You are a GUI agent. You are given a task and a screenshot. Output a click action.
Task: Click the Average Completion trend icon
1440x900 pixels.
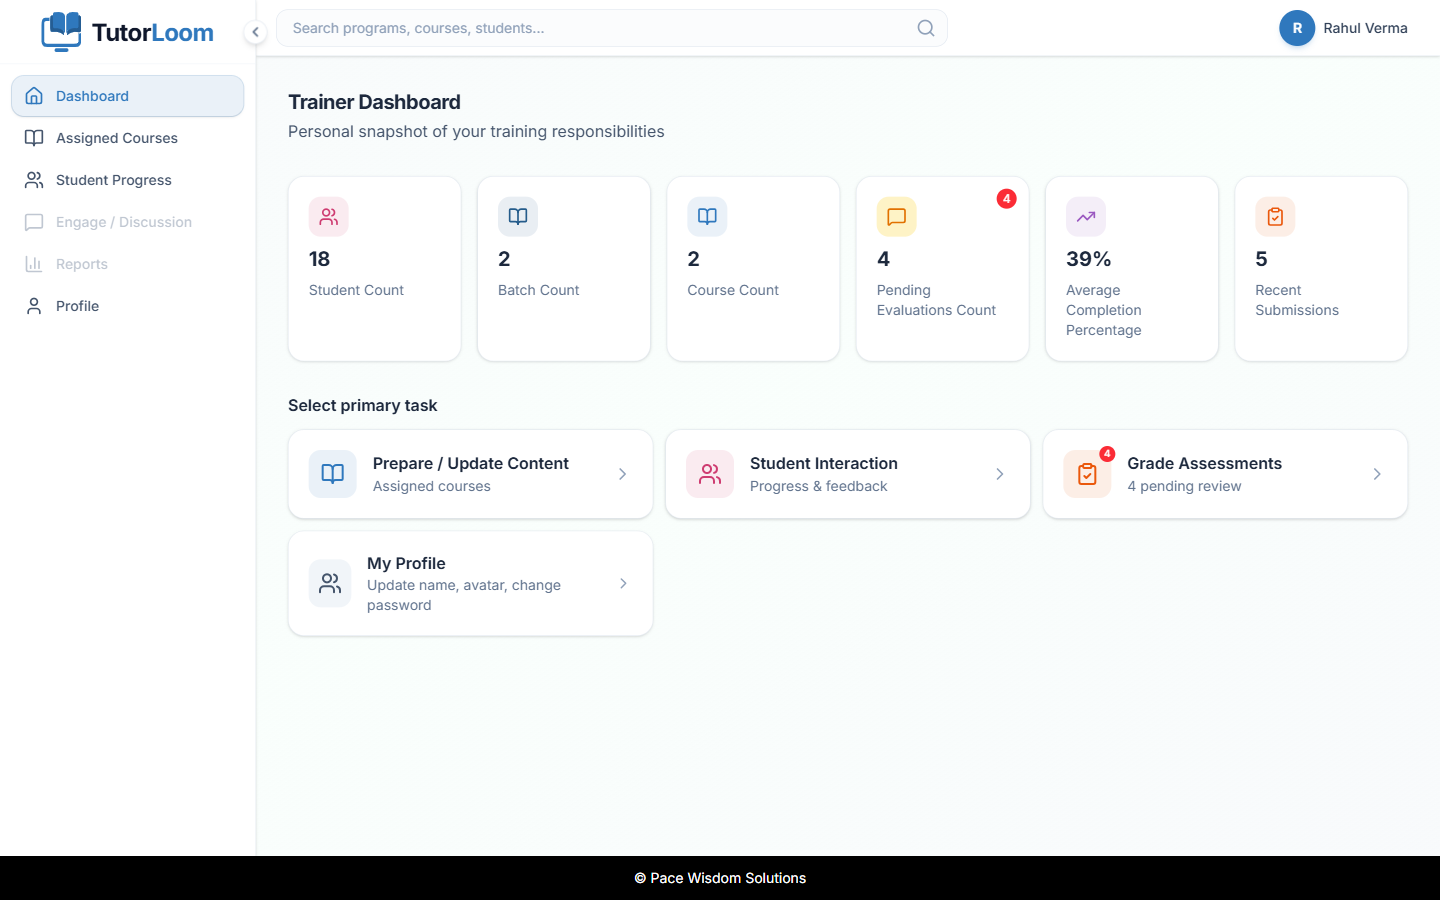[1086, 216]
